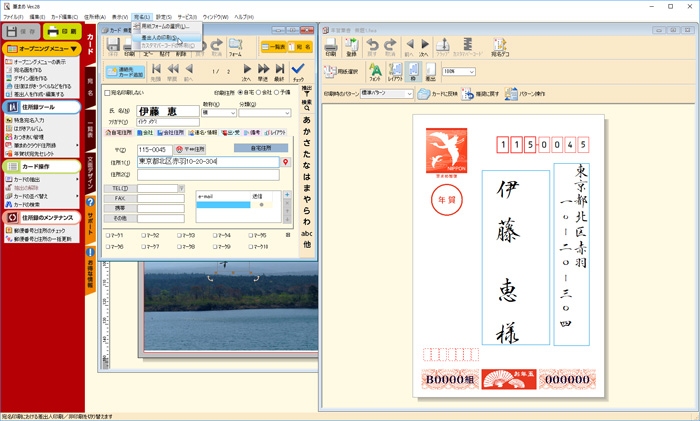
Task: Click the map pin icon beside address field
Action: tap(286, 161)
